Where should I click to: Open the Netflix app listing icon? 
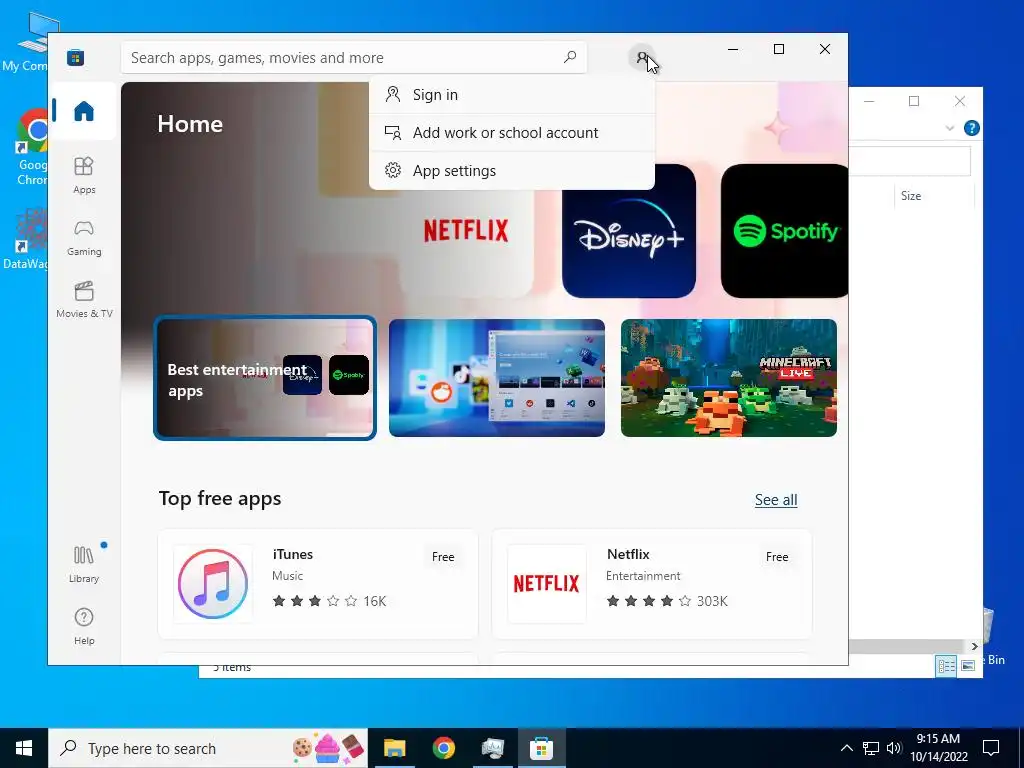[547, 583]
